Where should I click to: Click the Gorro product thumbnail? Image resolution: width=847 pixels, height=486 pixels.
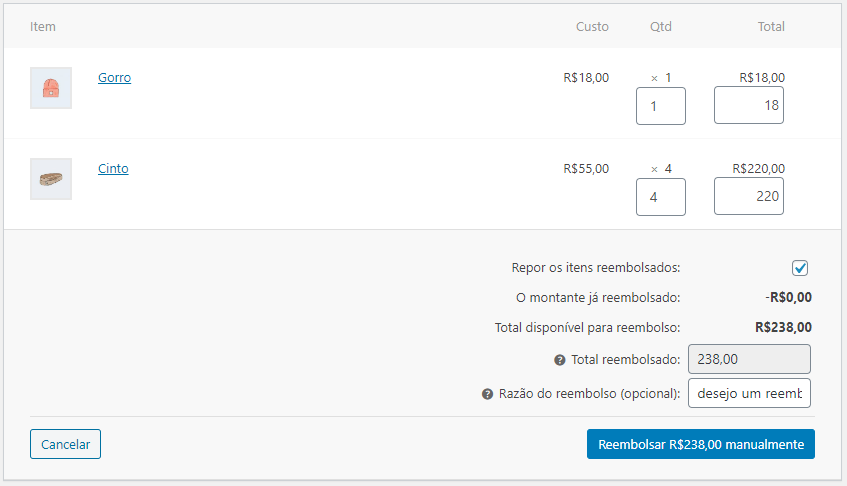(50, 88)
